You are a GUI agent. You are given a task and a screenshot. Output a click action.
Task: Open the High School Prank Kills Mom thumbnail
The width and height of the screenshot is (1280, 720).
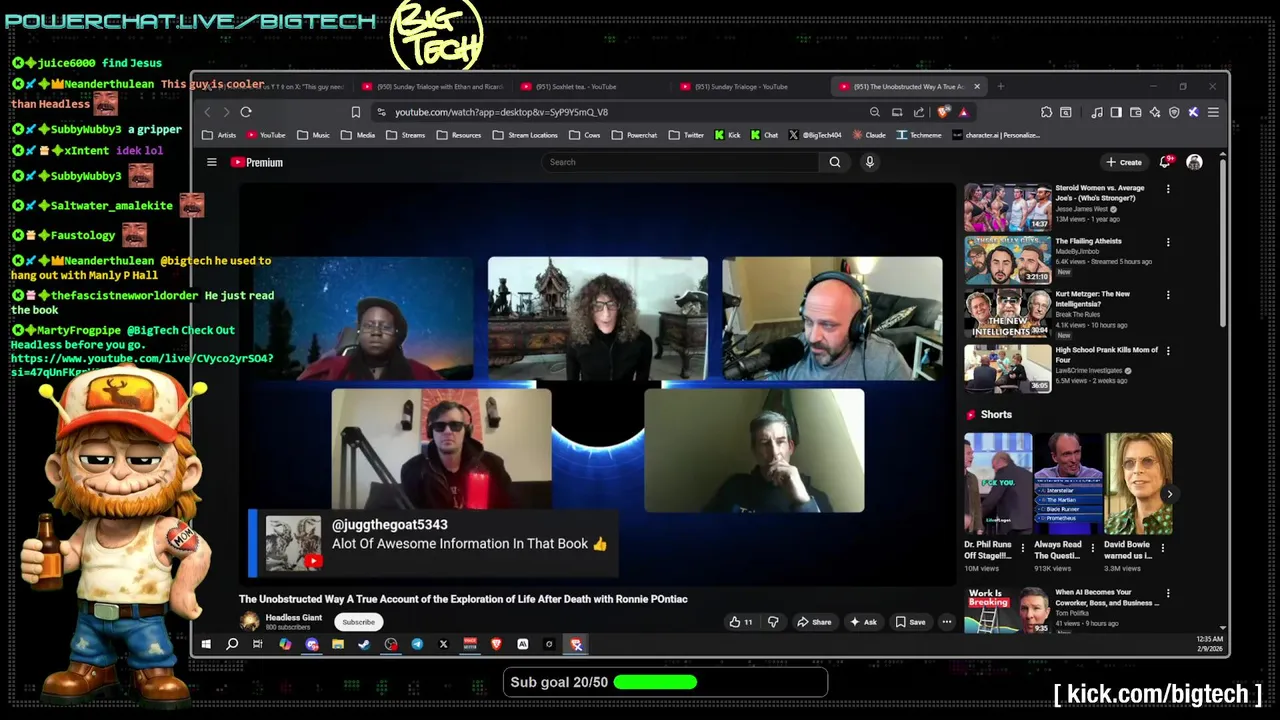(x=1007, y=369)
